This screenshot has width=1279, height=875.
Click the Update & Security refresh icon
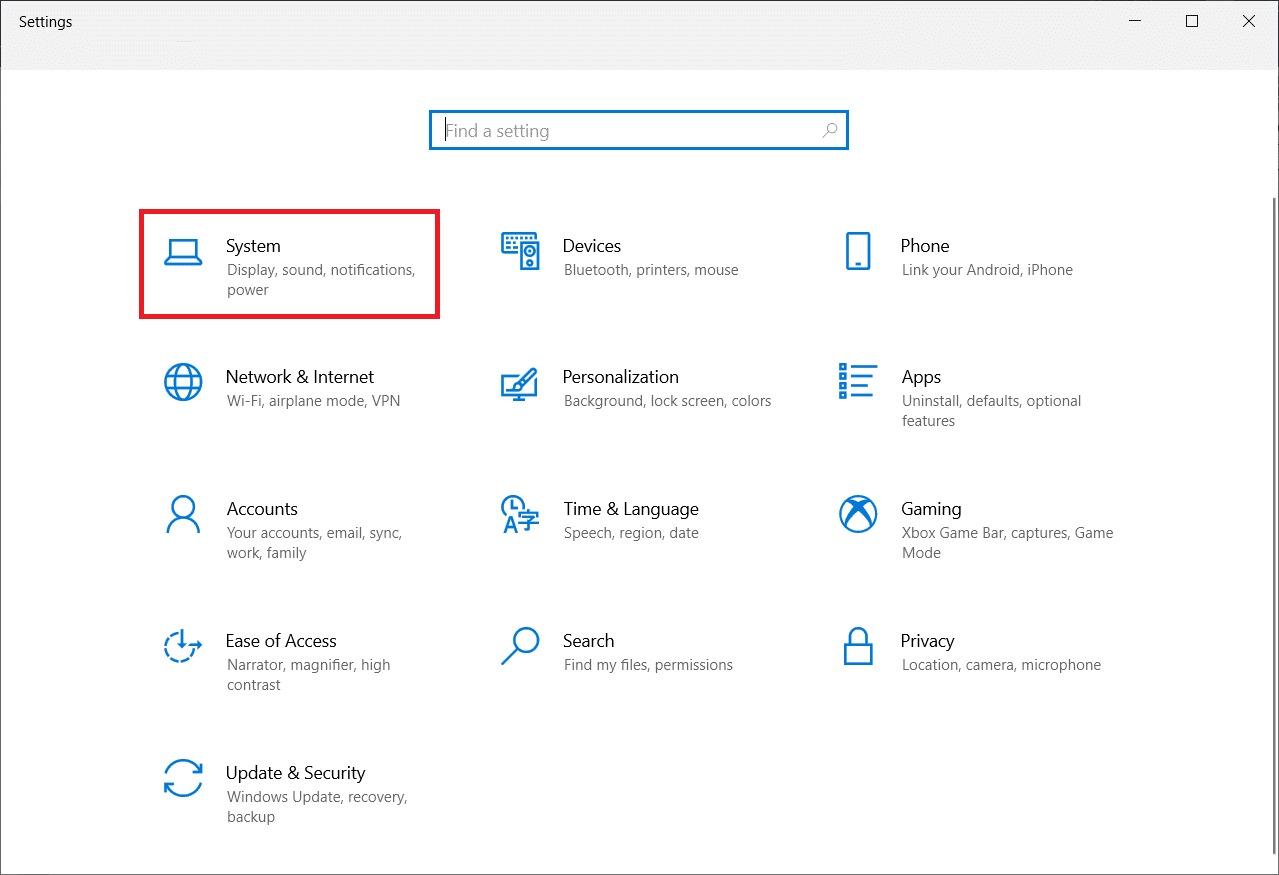pos(183,778)
